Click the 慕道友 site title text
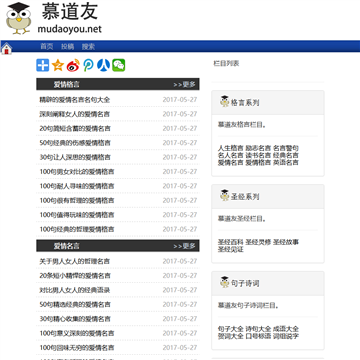 [x=70, y=11]
